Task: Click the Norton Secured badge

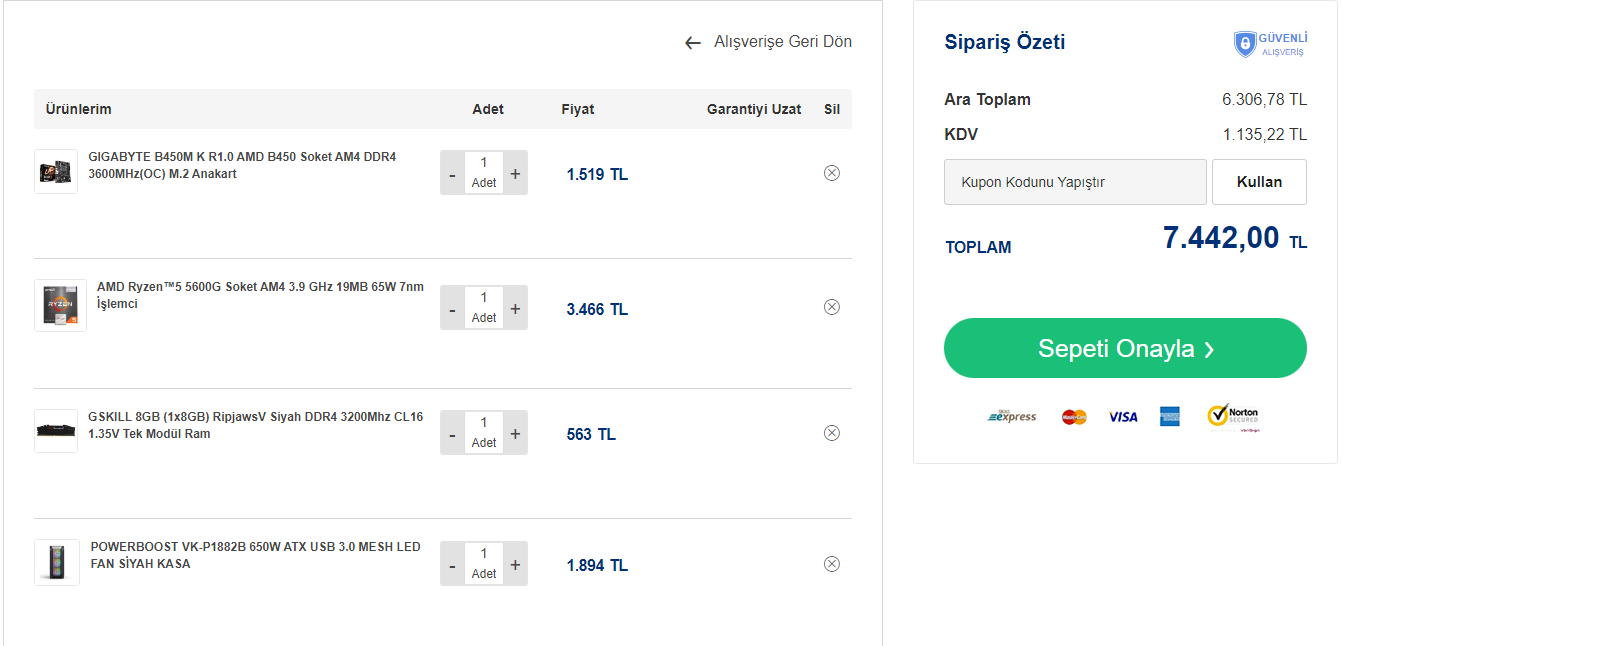Action: (1233, 416)
